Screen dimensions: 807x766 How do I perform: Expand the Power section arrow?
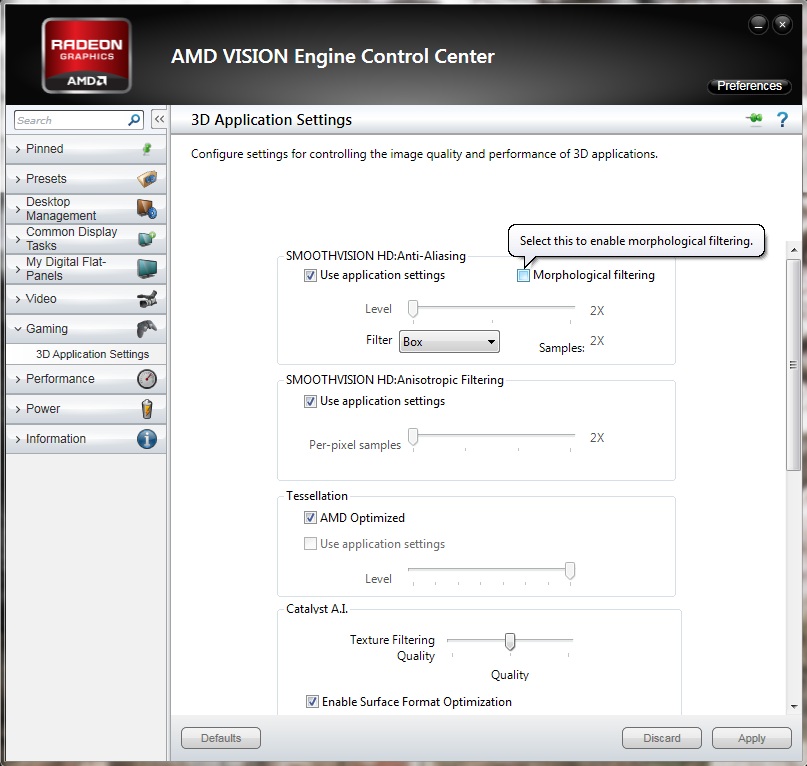[x=18, y=409]
